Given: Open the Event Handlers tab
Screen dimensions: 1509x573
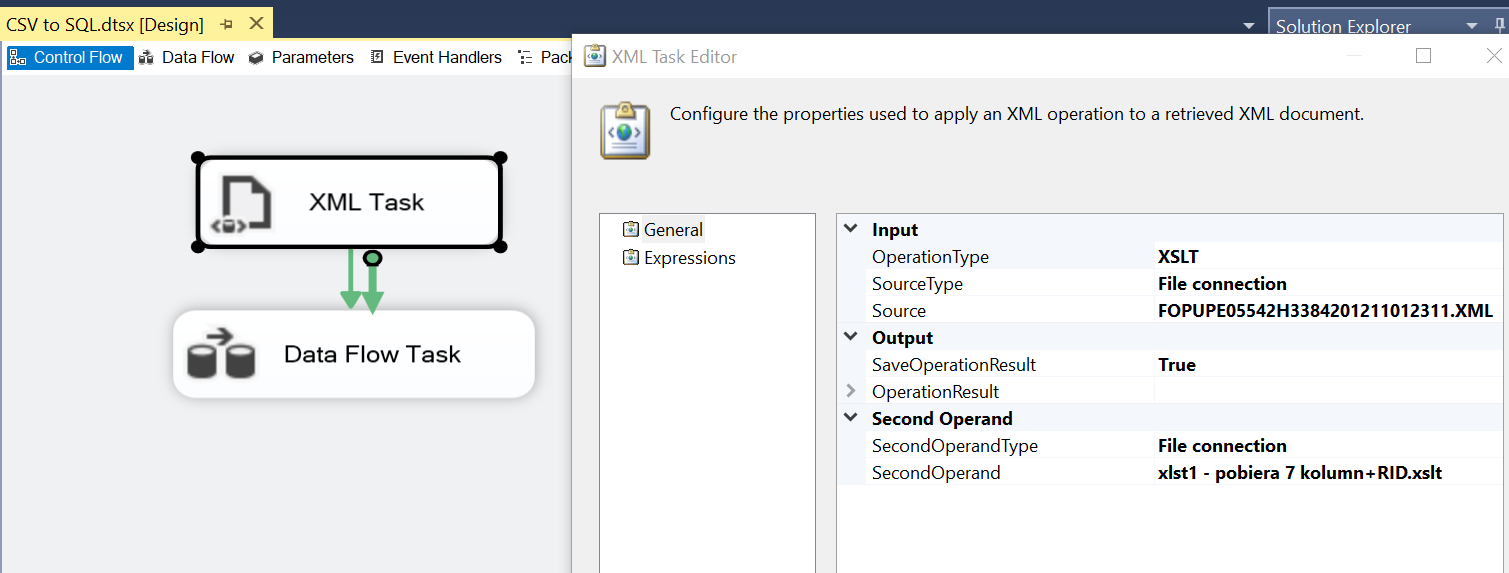Looking at the screenshot, I should pyautogui.click(x=436, y=58).
